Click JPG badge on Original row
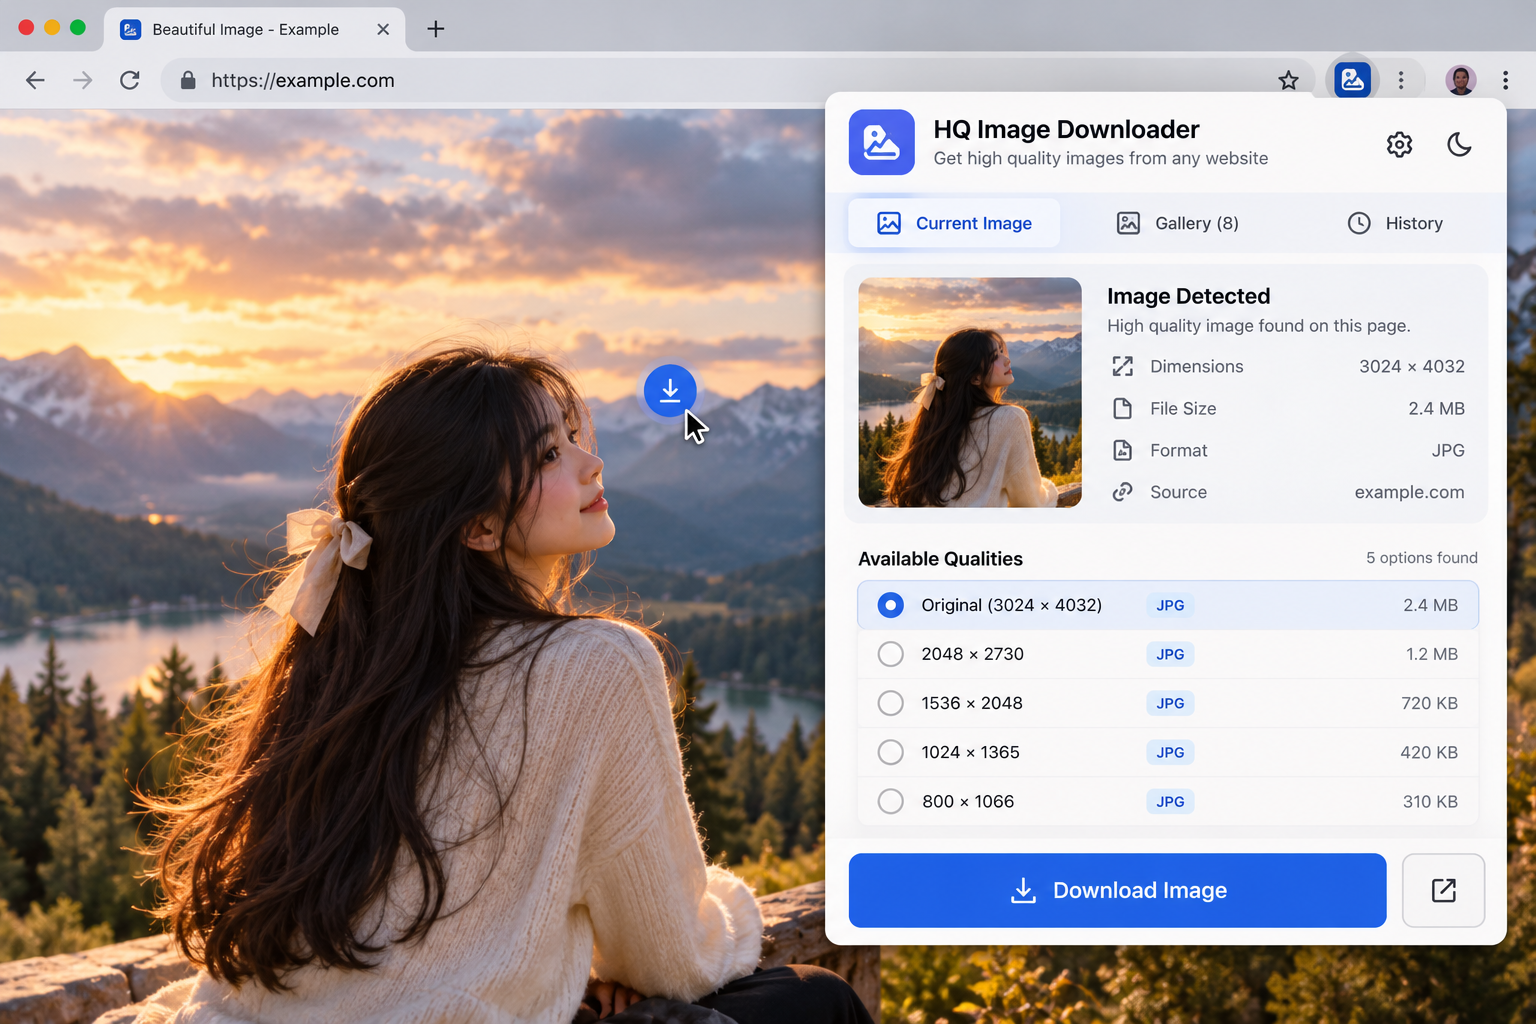The image size is (1536, 1024). pos(1170,605)
